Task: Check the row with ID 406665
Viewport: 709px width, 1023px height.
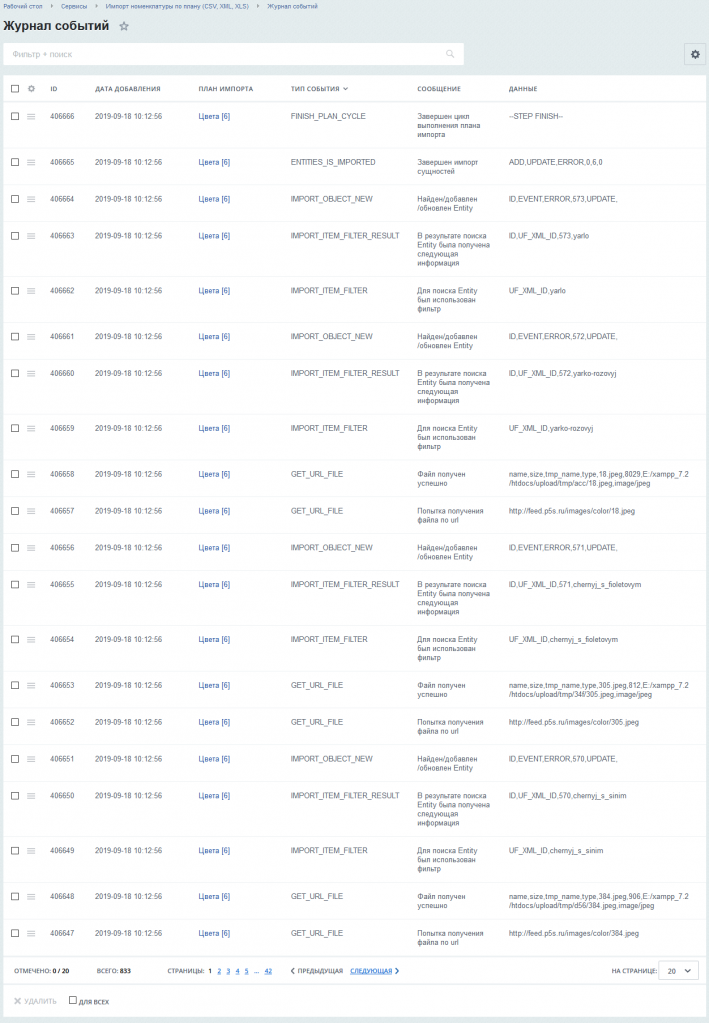Action: click(x=15, y=162)
